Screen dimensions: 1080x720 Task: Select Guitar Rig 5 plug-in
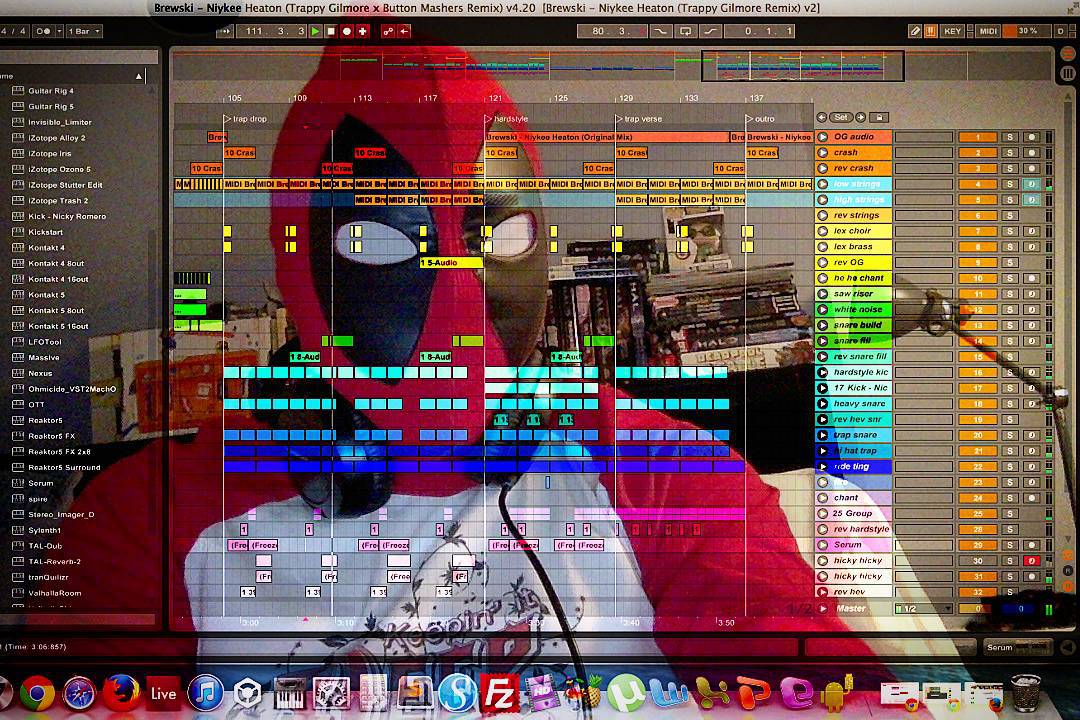tap(51, 106)
